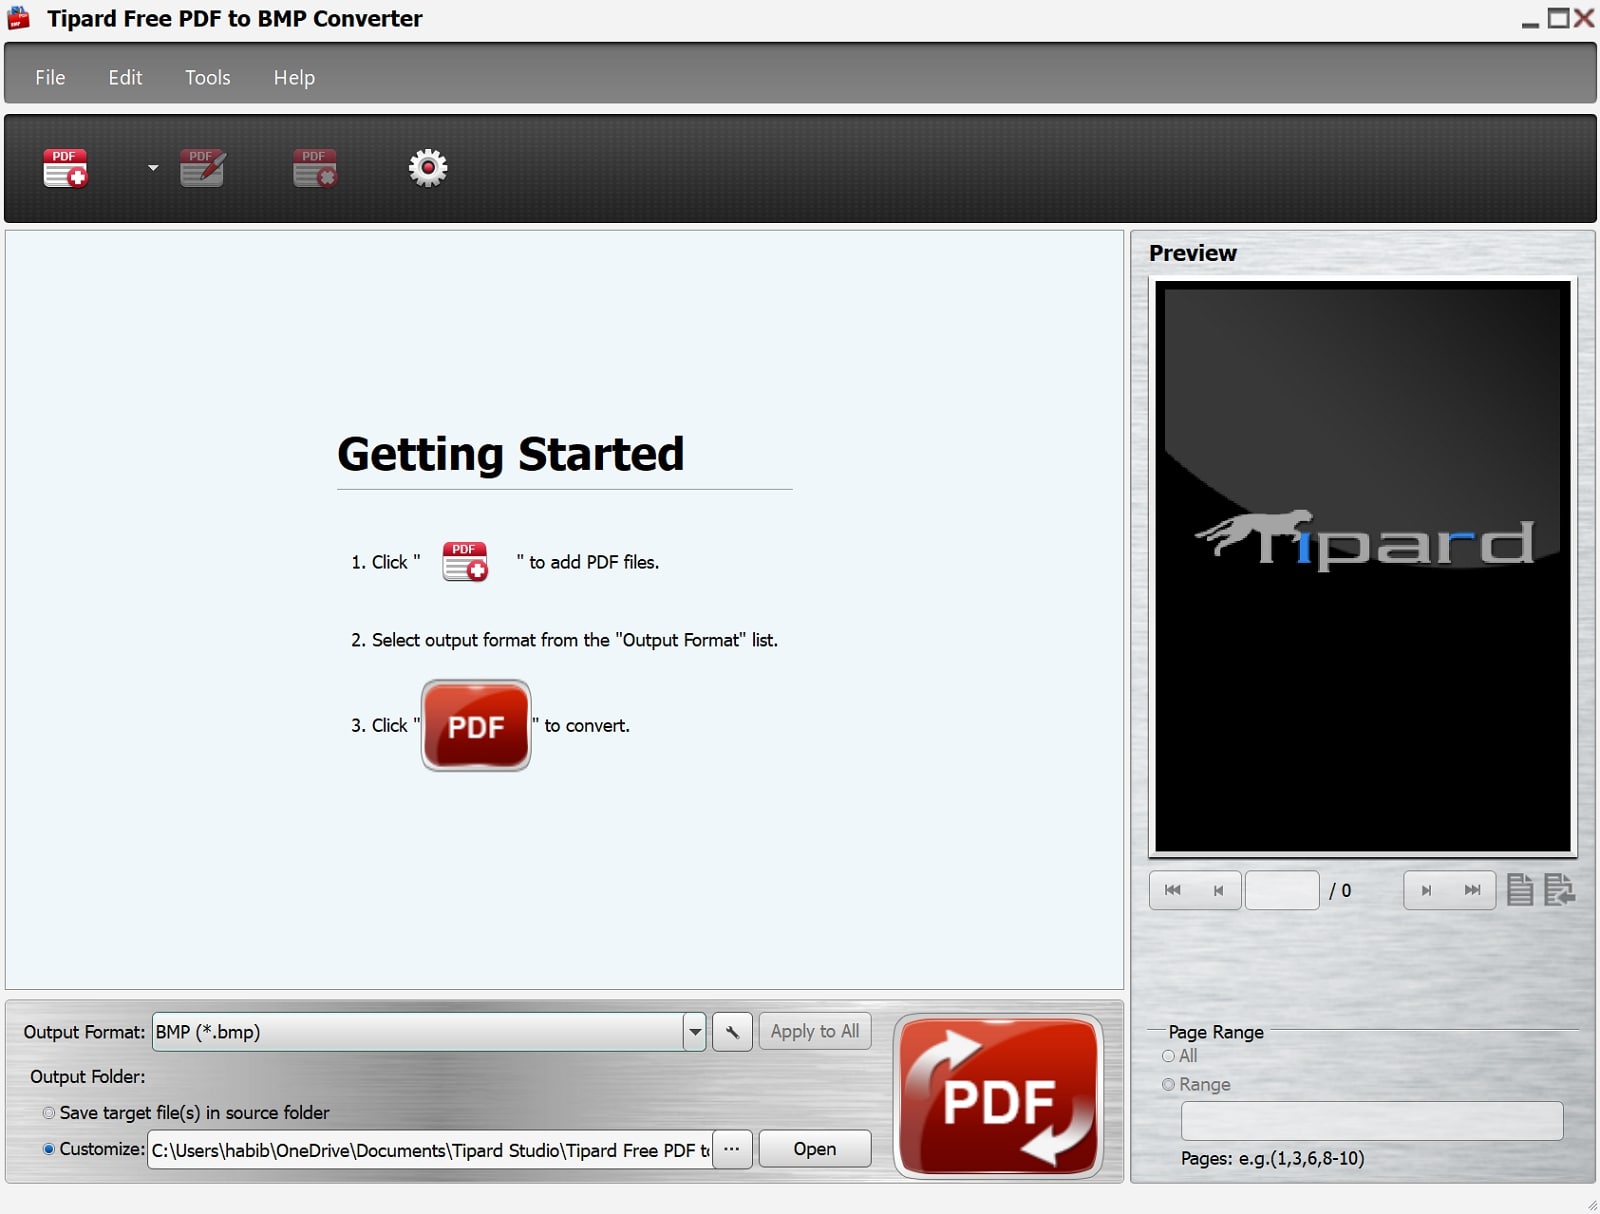The image size is (1600, 1214).
Task: Click the Apply to All button
Action: (x=815, y=1031)
